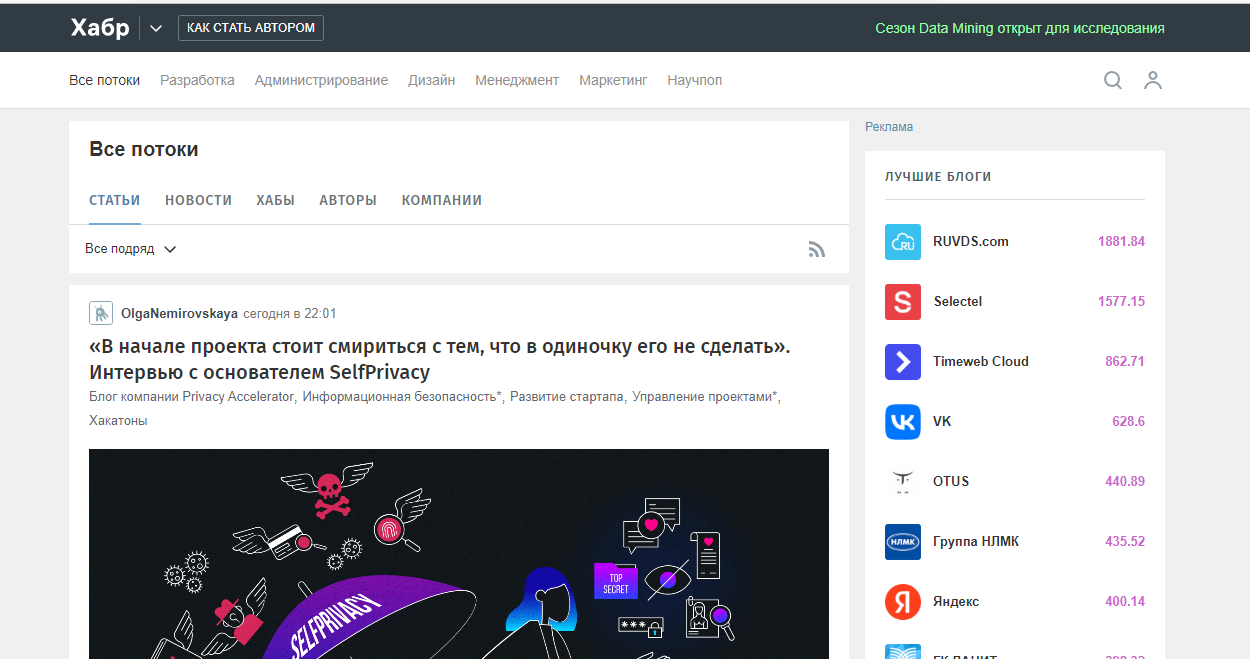Click the OTUS blog logo

[903, 482]
